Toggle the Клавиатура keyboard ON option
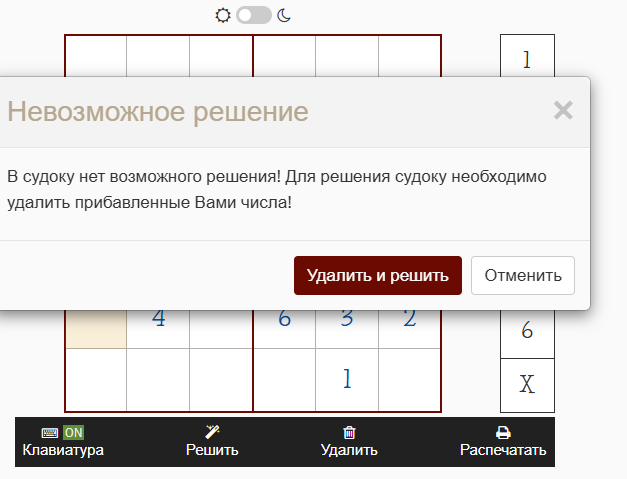 pyautogui.click(x=63, y=442)
